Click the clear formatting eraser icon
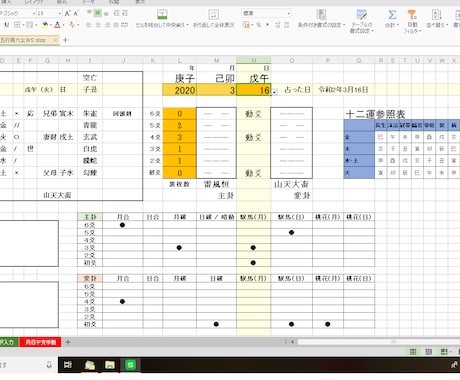The width and height of the screenshot is (460, 380). 72,25
